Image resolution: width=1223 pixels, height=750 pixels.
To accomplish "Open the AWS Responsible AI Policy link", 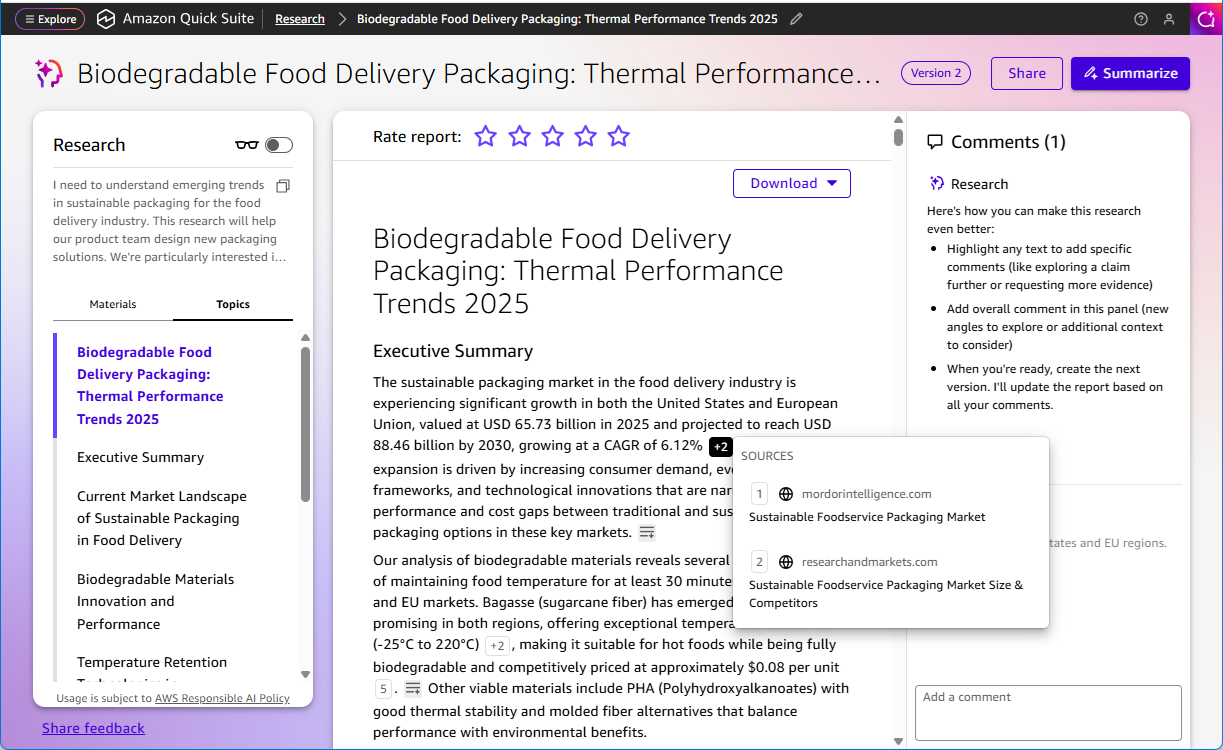I will 222,698.
